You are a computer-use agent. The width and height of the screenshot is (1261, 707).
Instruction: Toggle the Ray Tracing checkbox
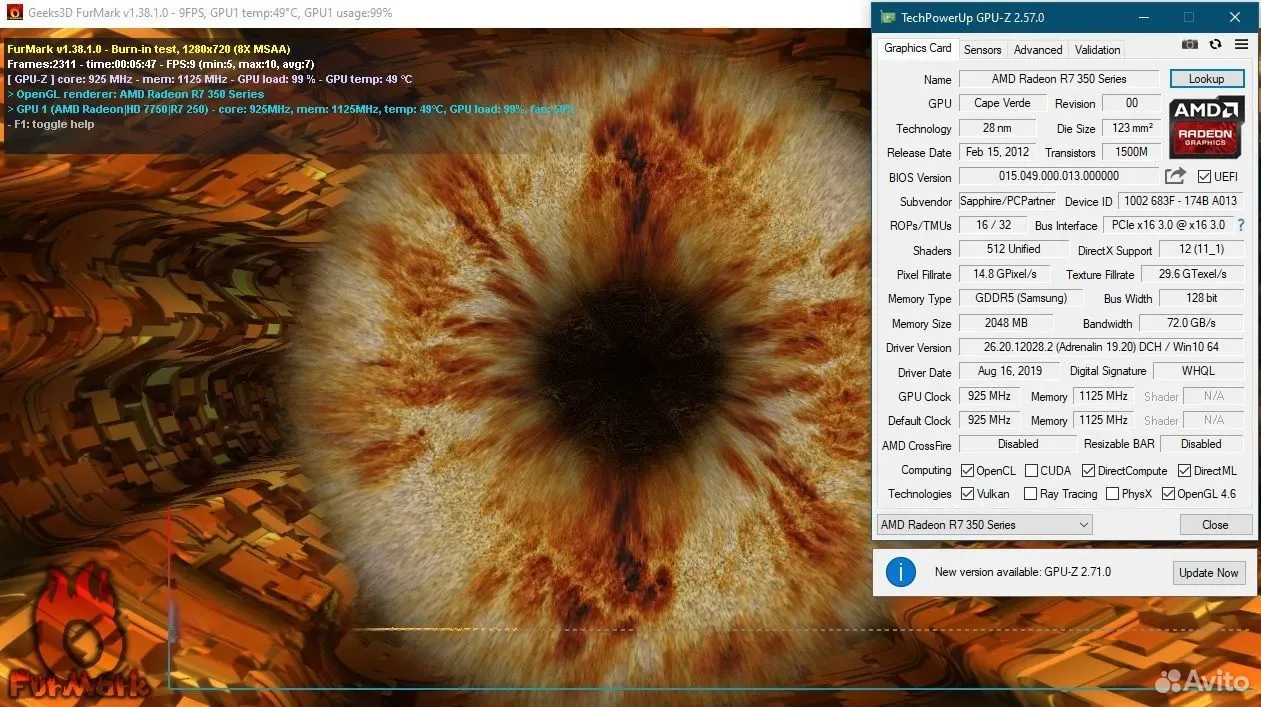point(1030,494)
